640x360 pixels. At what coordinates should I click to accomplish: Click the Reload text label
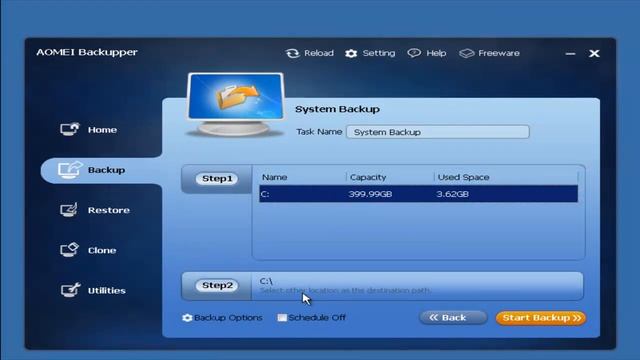(318, 53)
